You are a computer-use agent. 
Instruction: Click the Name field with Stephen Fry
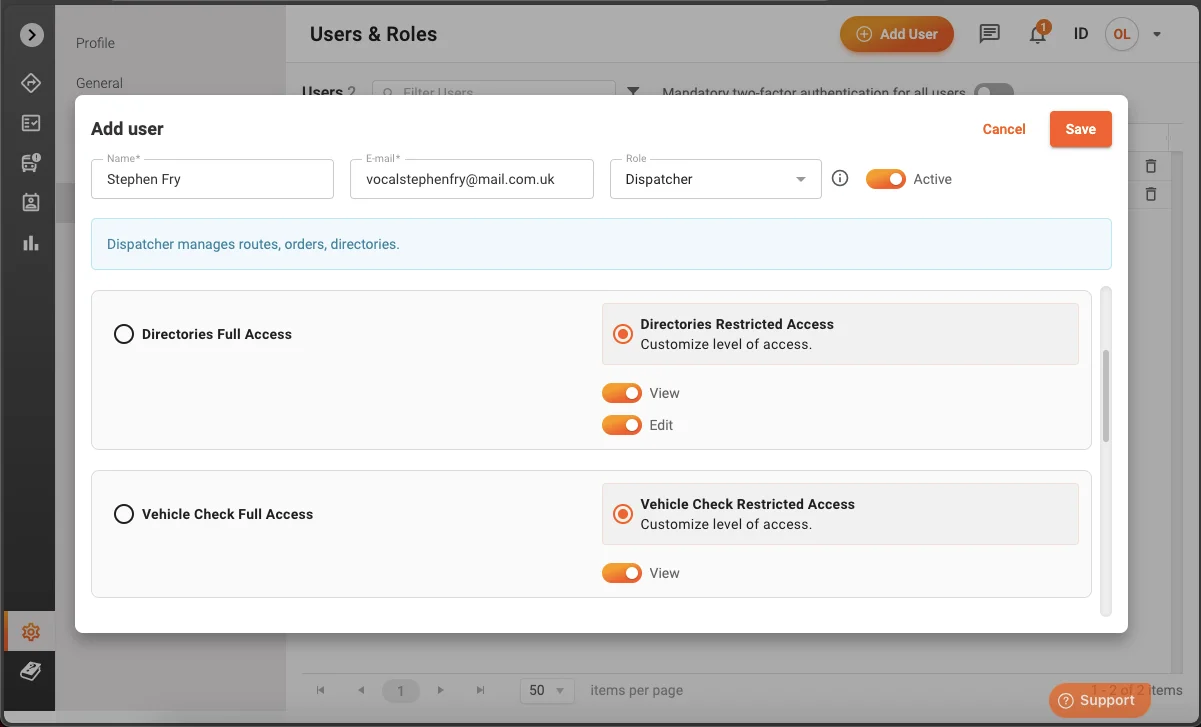[212, 179]
